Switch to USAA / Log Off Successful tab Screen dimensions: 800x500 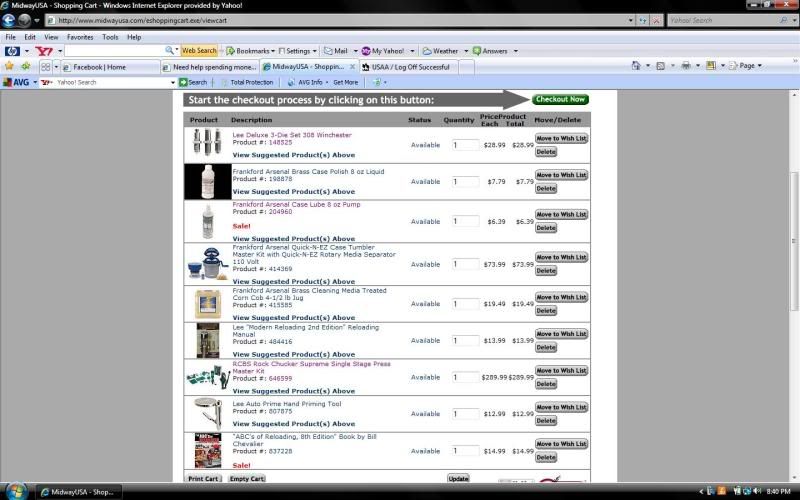409,67
